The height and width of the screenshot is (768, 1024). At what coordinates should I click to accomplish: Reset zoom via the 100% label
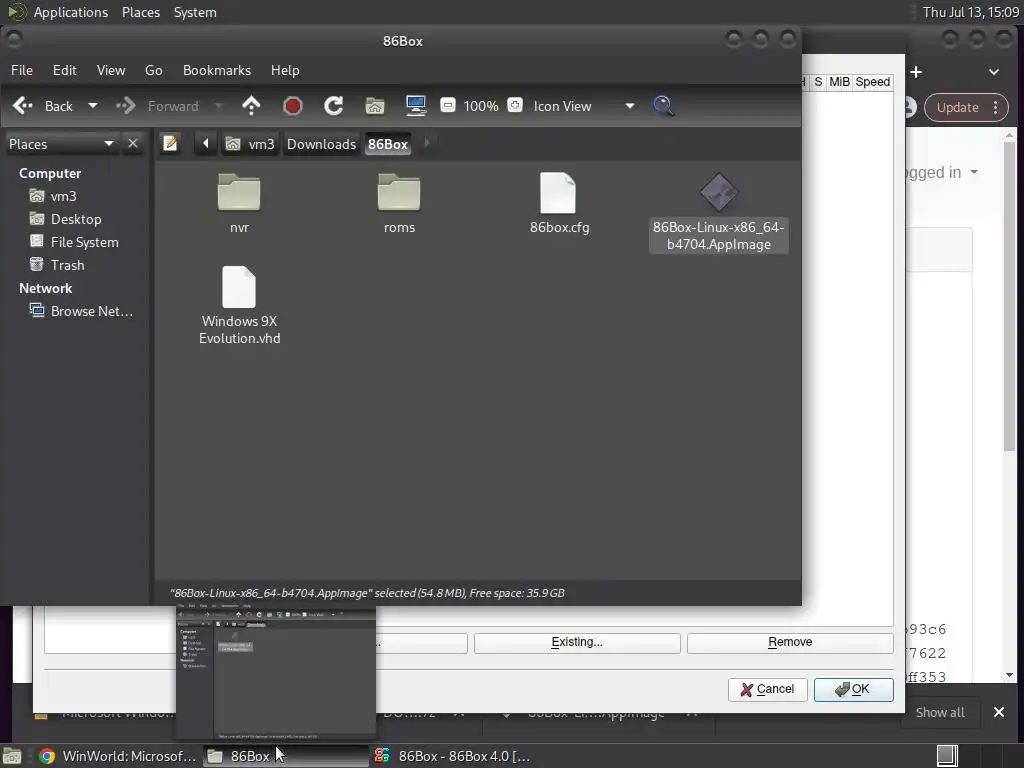point(481,106)
